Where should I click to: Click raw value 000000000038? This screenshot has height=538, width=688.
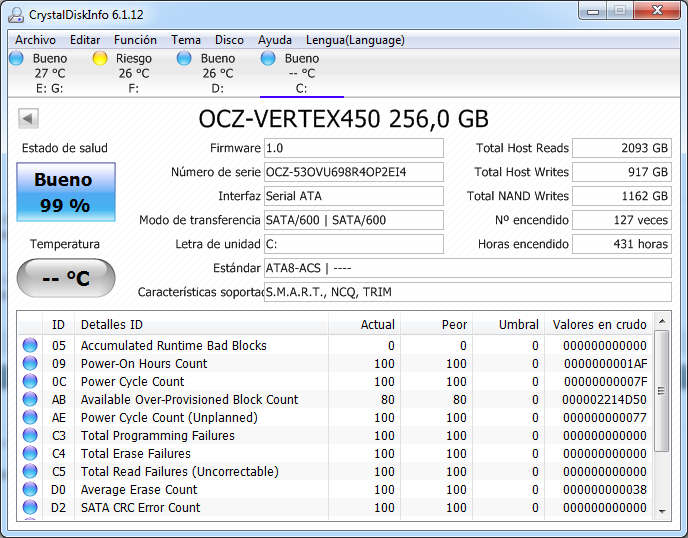click(x=605, y=489)
